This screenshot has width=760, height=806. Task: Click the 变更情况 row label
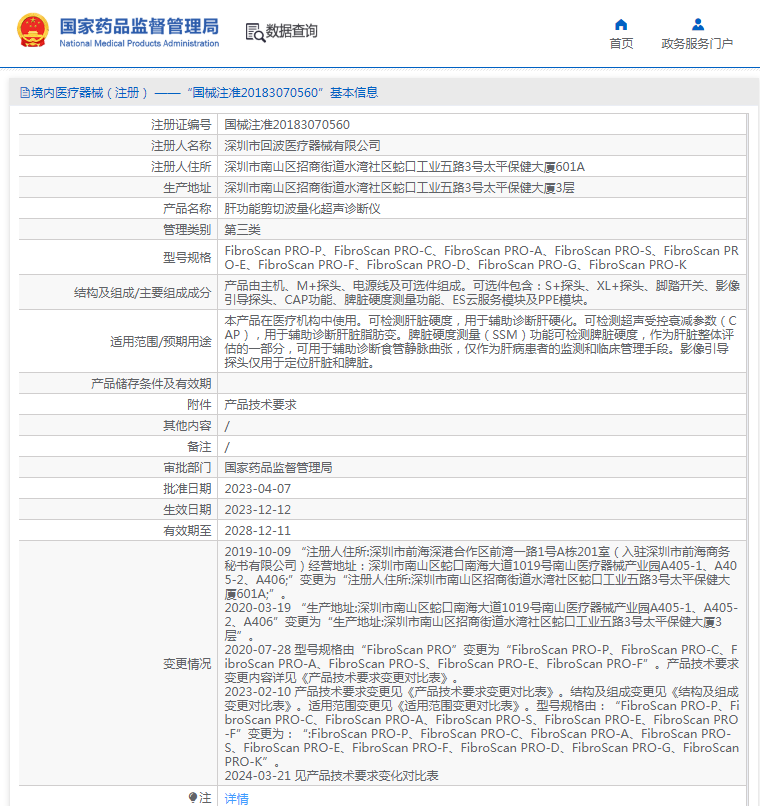coord(187,664)
